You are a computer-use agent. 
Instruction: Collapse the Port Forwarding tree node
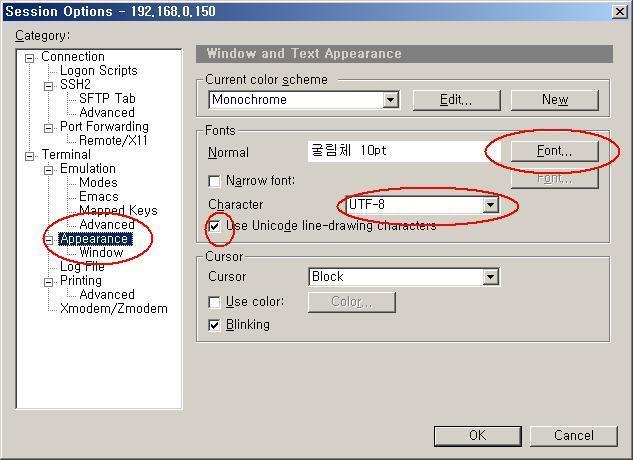pos(48,128)
